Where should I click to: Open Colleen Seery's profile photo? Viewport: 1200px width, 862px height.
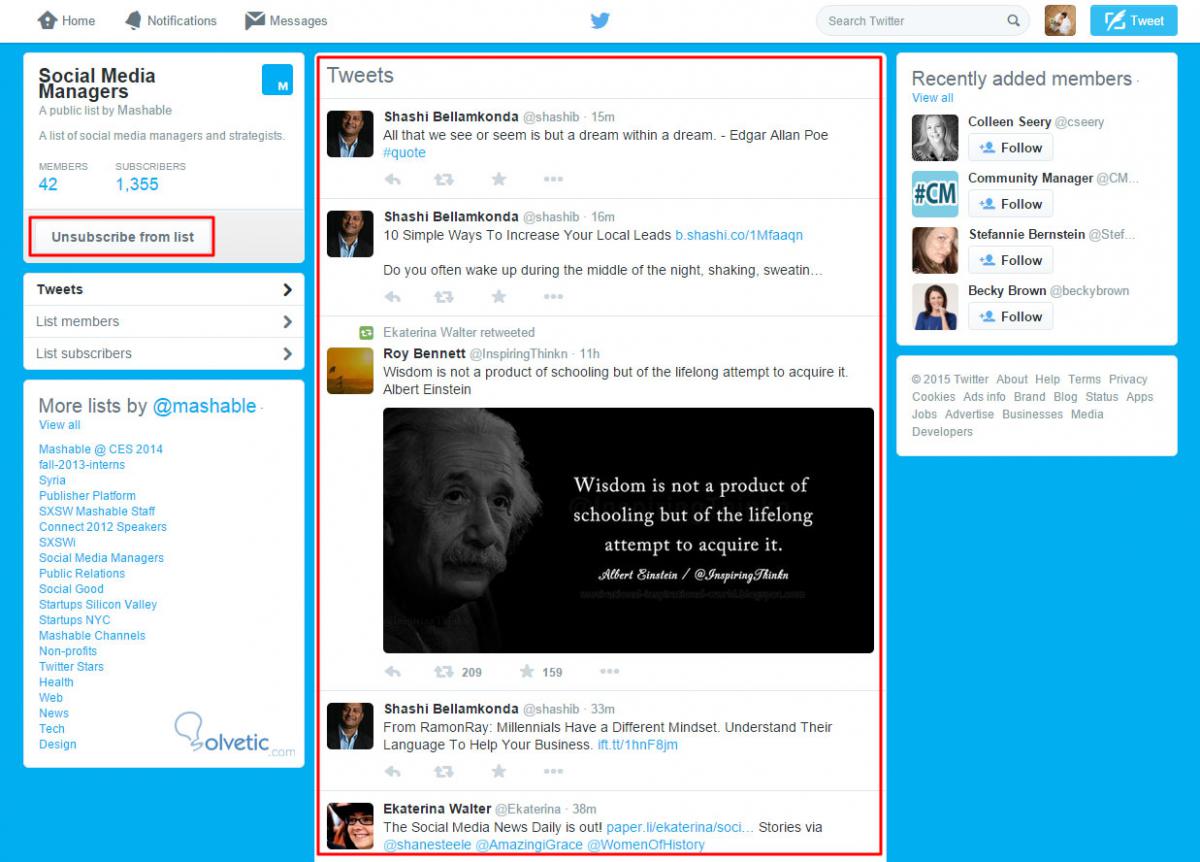pyautogui.click(x=935, y=138)
